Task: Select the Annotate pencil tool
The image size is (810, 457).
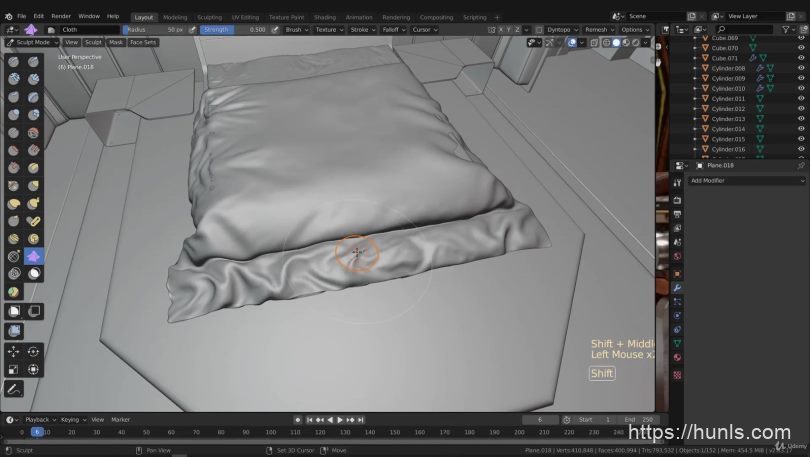Action: point(13,389)
